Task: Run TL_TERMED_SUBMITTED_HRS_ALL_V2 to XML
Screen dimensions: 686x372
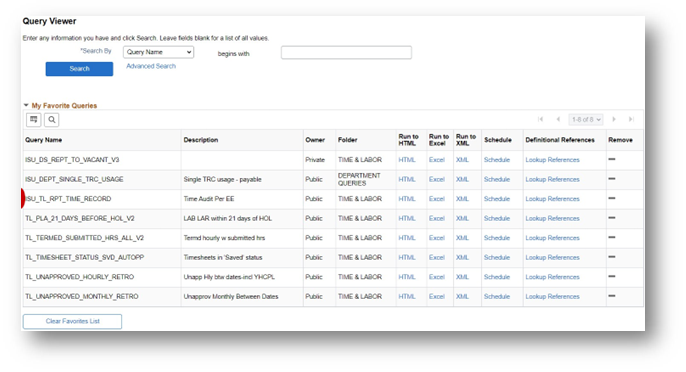Action: pos(462,238)
